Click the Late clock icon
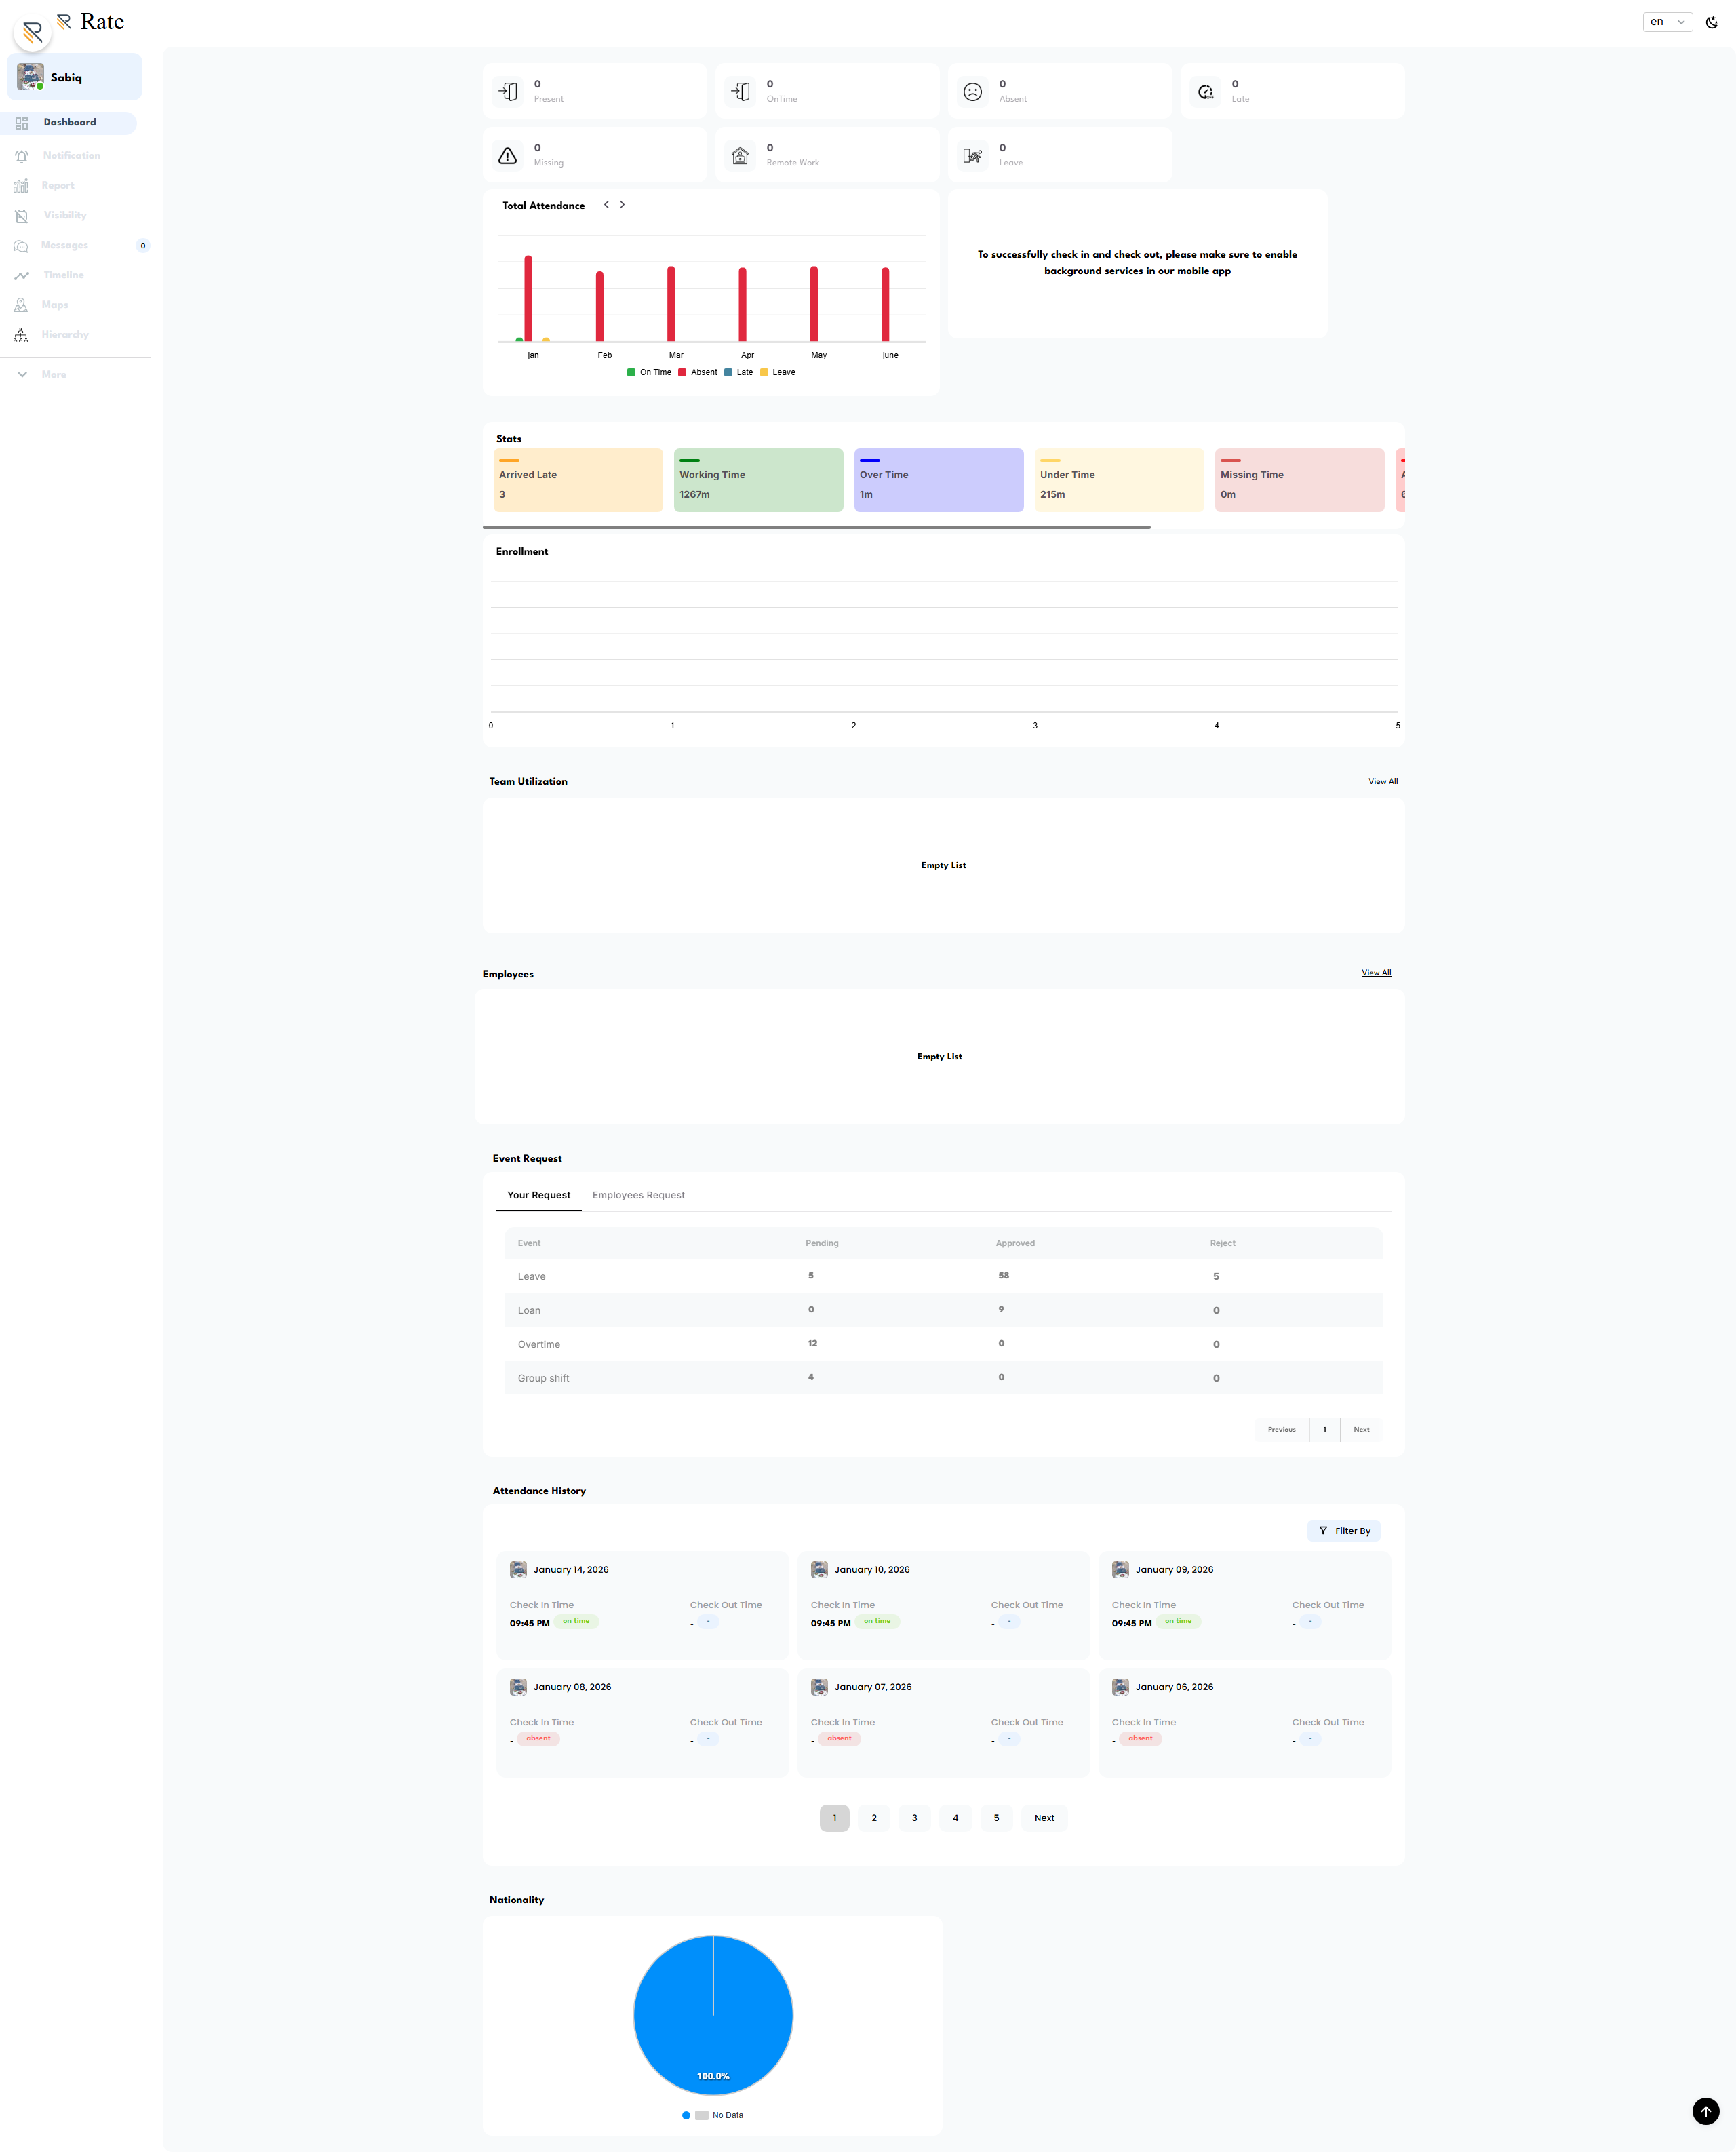 pyautogui.click(x=1206, y=92)
